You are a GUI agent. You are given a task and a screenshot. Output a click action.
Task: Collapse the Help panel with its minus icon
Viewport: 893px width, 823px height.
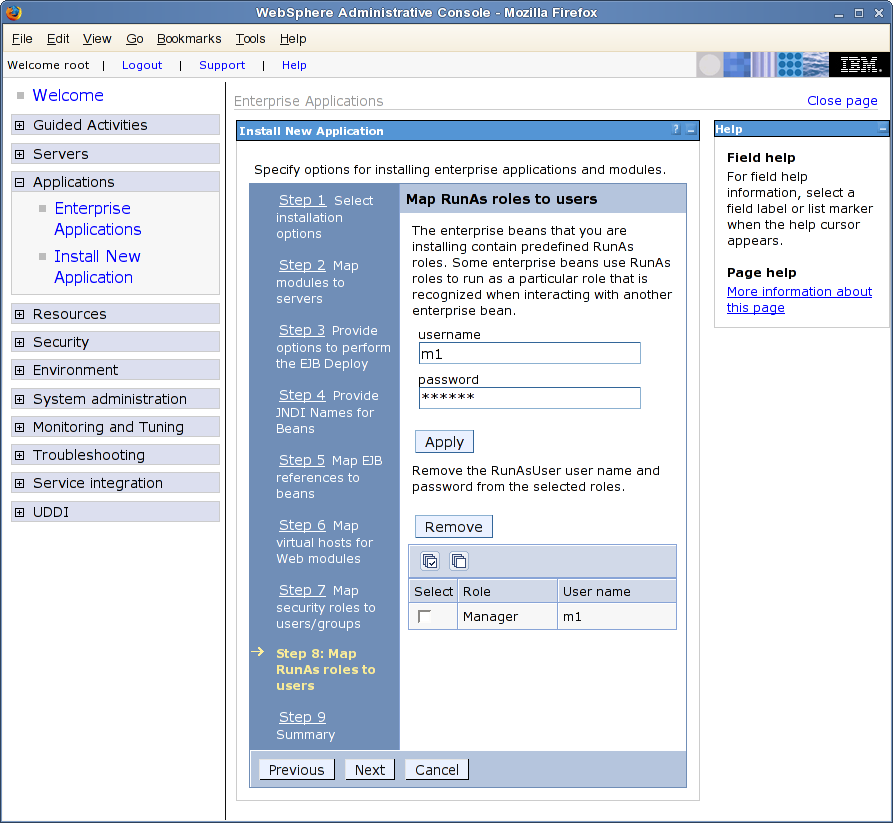(x=882, y=129)
